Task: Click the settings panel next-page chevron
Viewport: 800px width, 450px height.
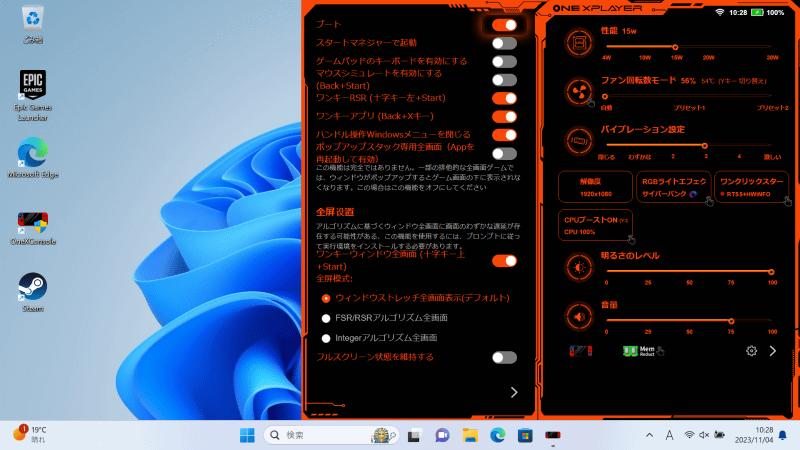Action: click(x=514, y=392)
